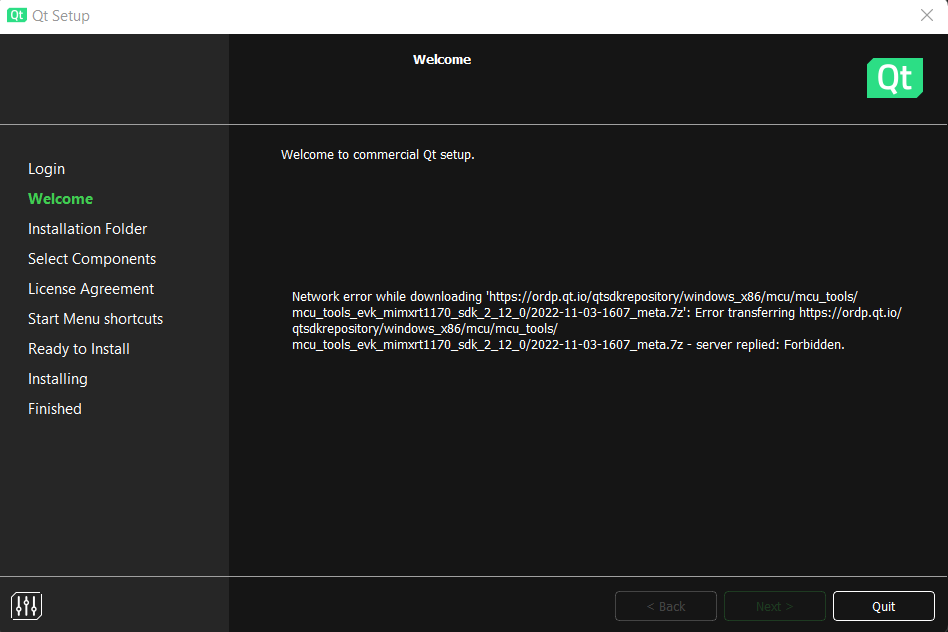Screen dimensions: 948x632
Task: Click 'Welcome to commercial Qt setup.' text
Action: [x=378, y=155]
